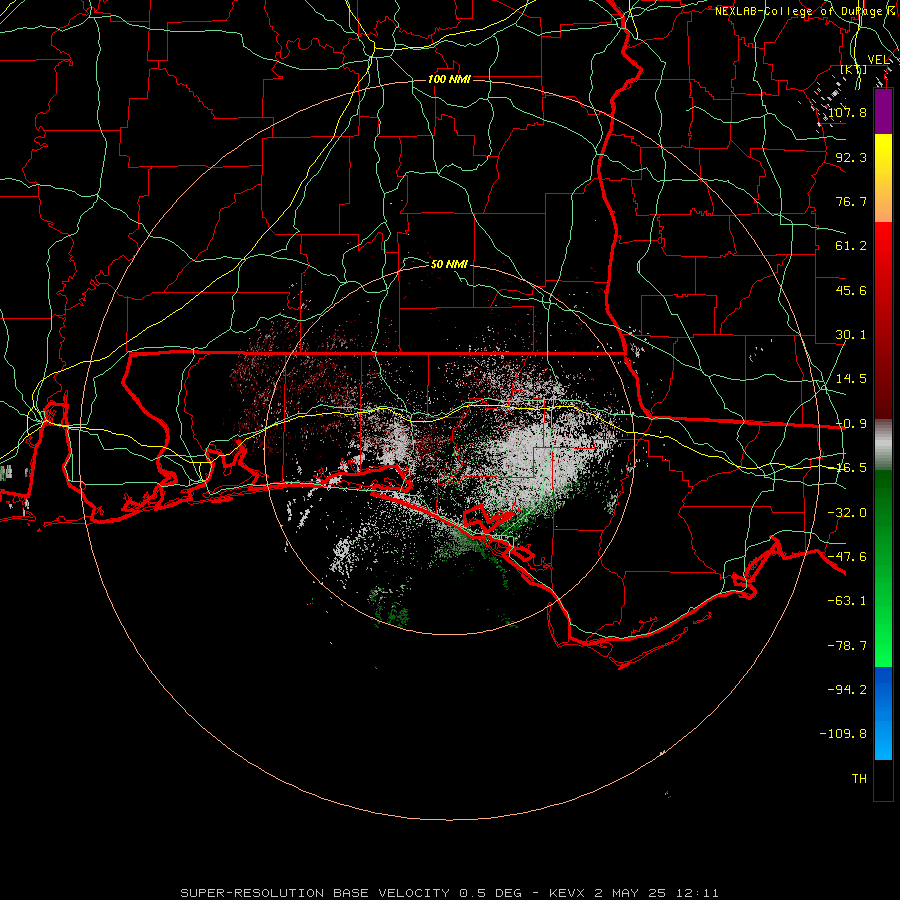Click the 14.5 velocity scale value
900x900 pixels.
(x=851, y=379)
